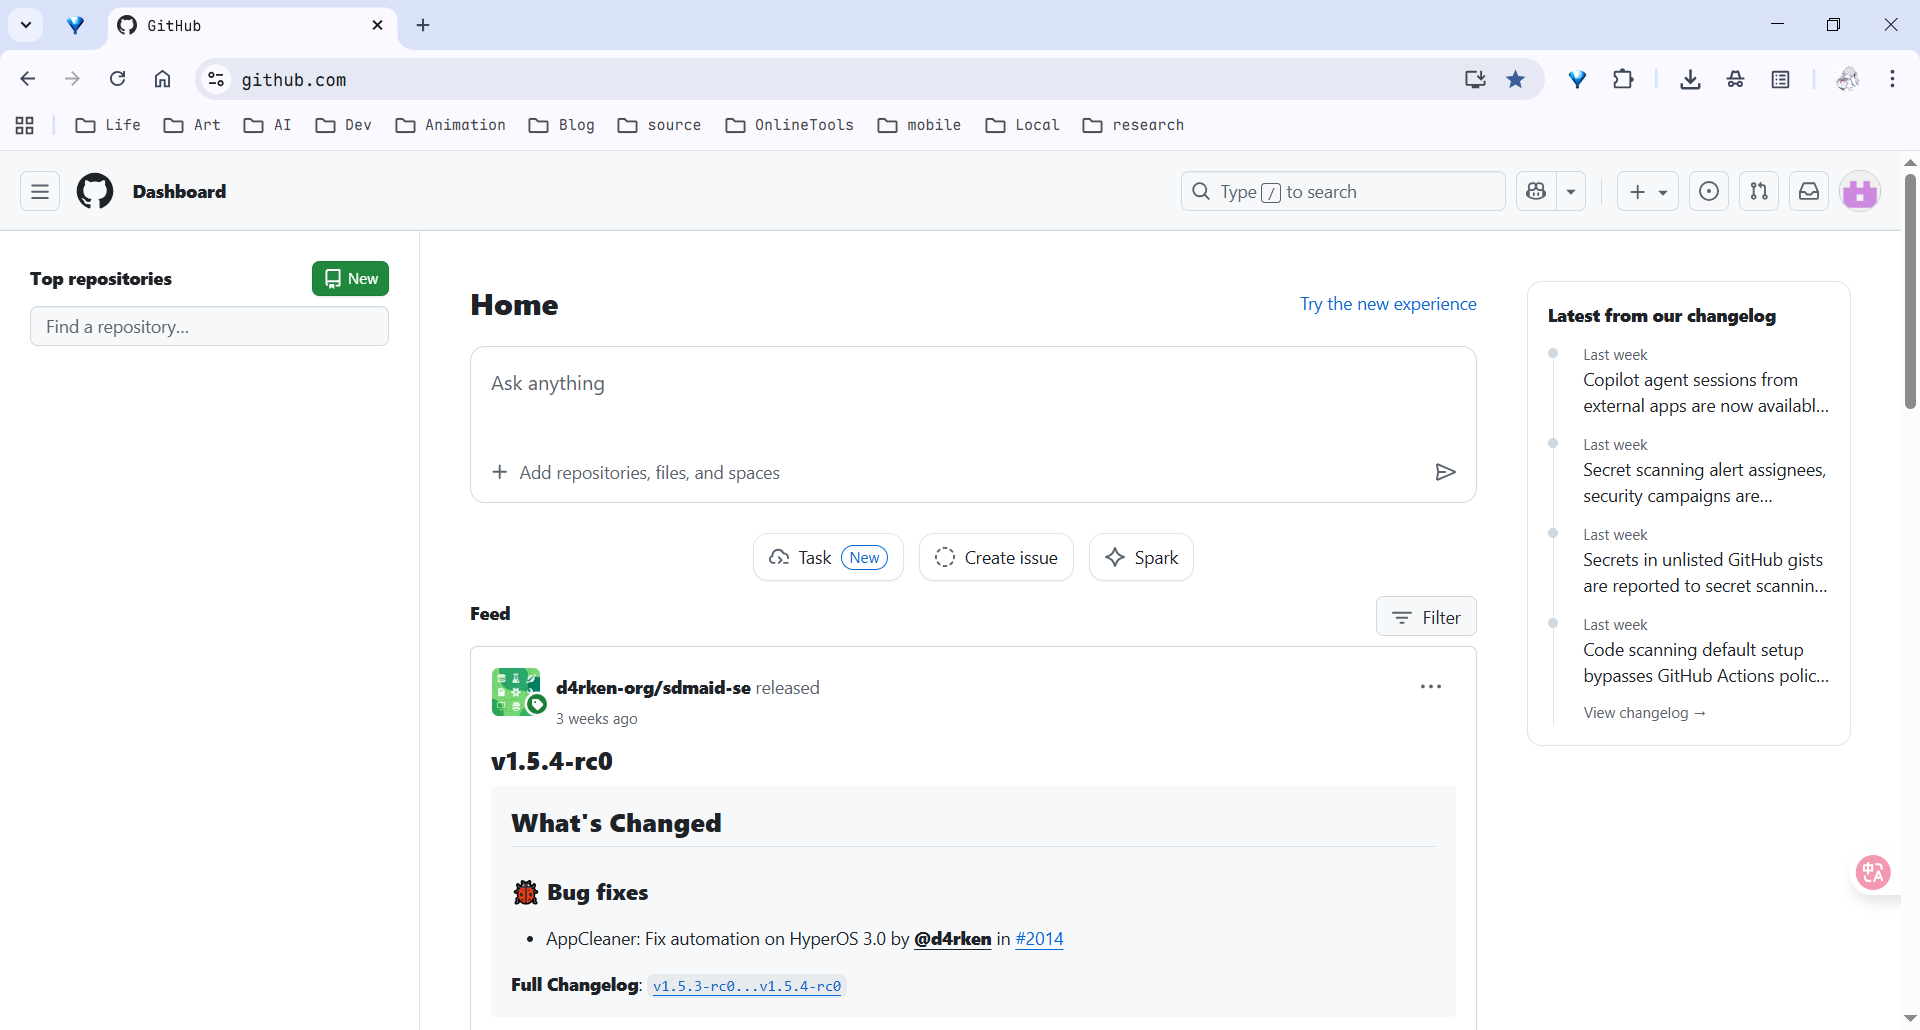The image size is (1920, 1030).
Task: Click the user profile avatar
Action: pyautogui.click(x=1860, y=192)
